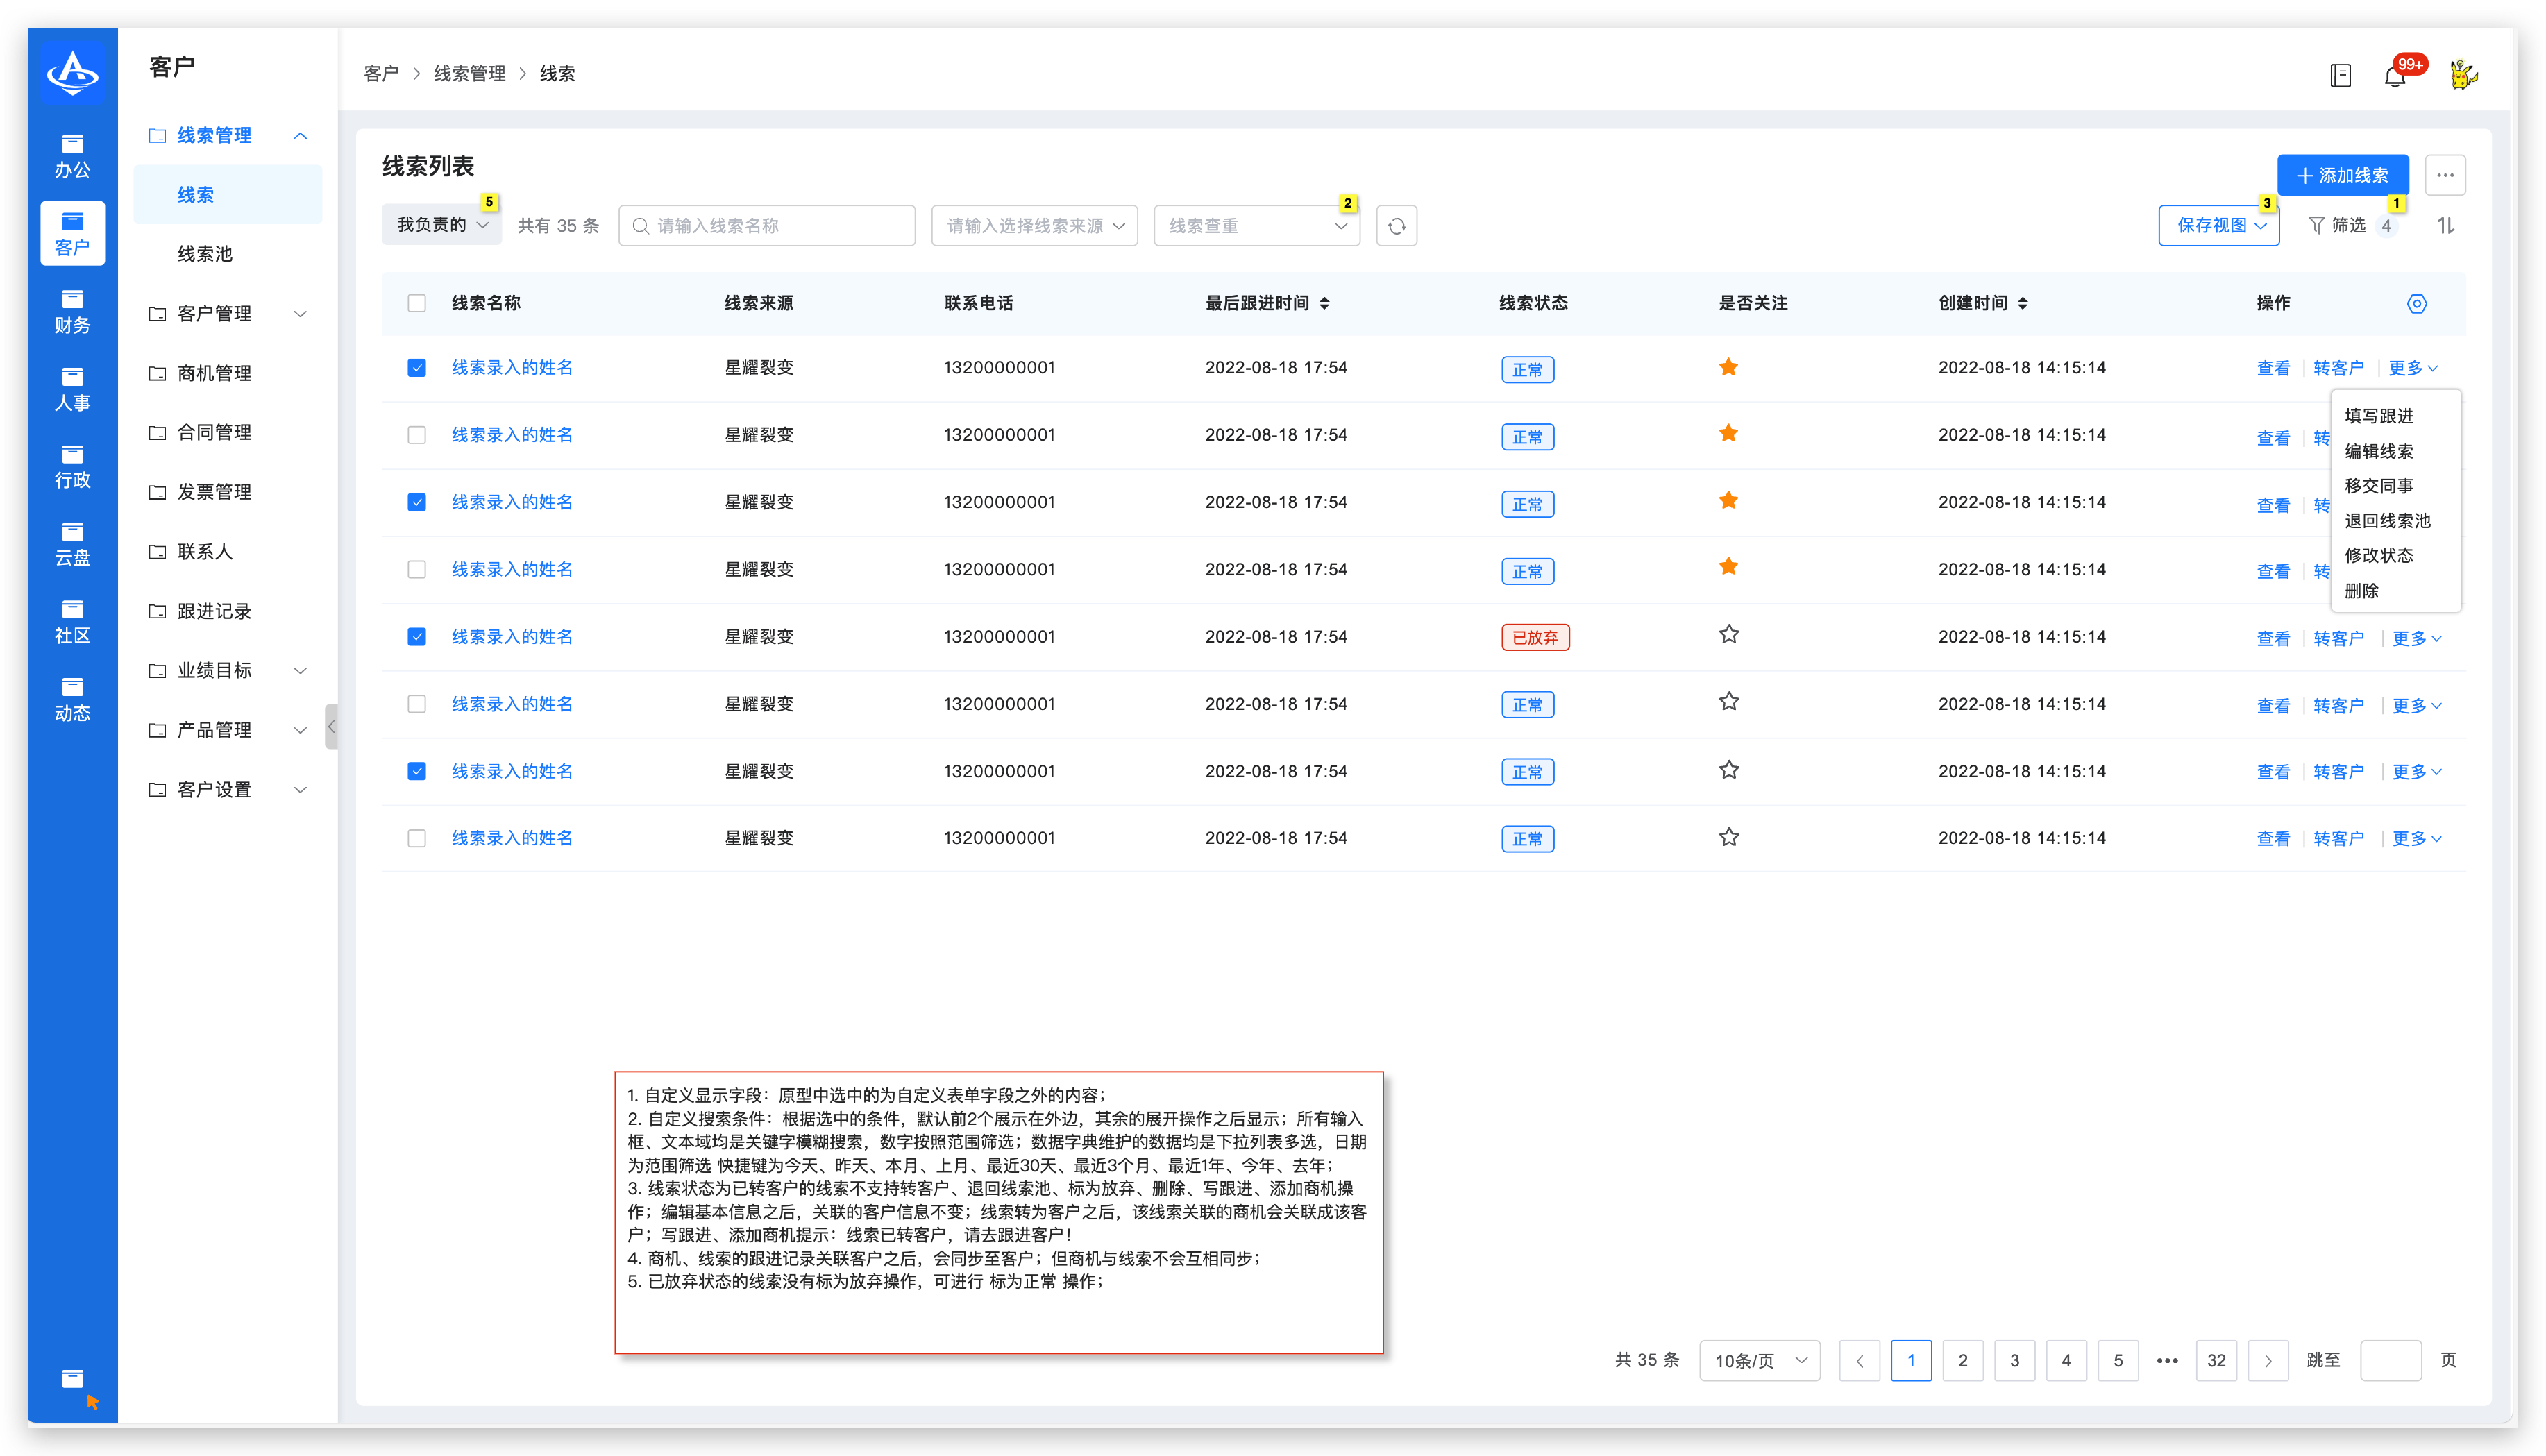Click the sort order icon next to 筛选

click(2446, 226)
